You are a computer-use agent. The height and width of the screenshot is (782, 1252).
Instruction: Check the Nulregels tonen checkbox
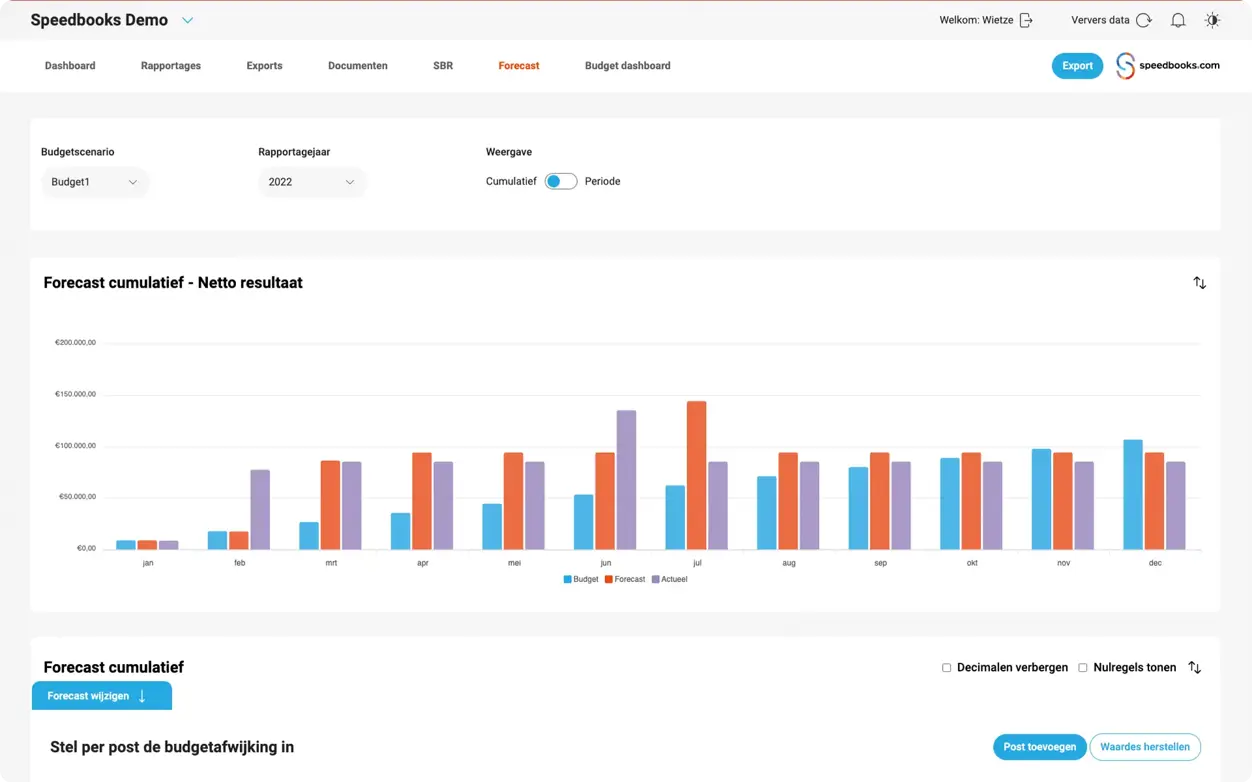click(x=1083, y=668)
